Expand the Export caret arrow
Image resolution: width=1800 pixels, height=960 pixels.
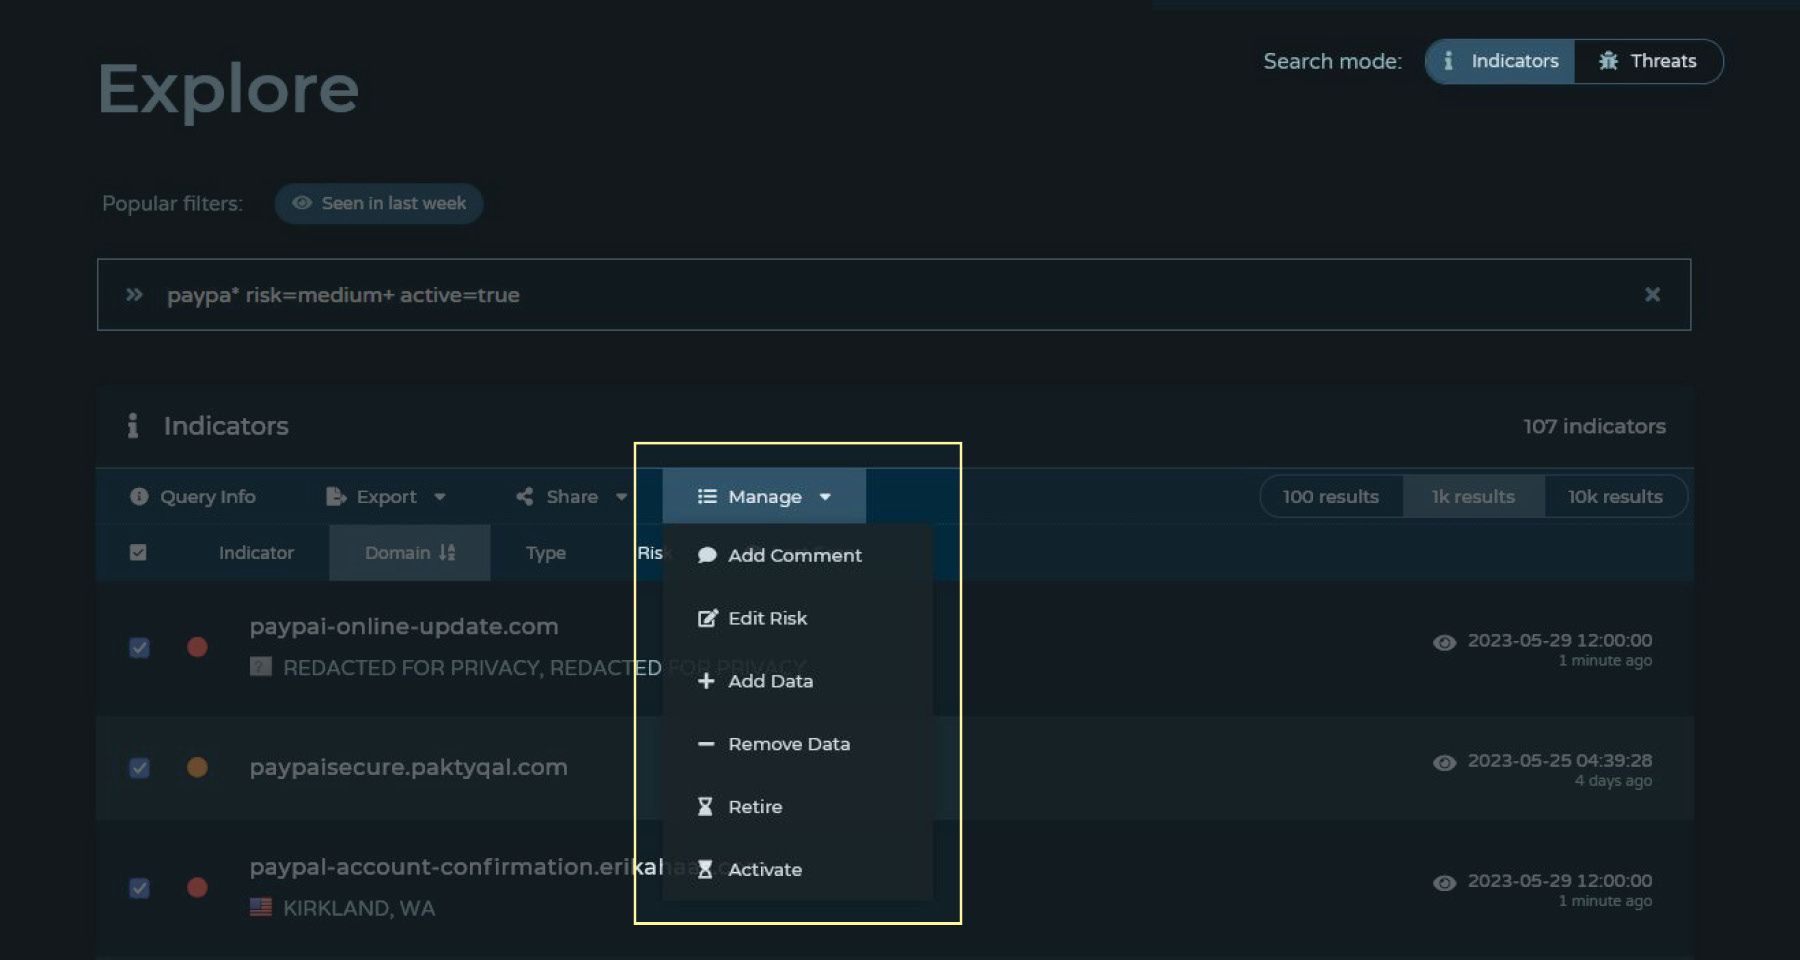click(440, 497)
